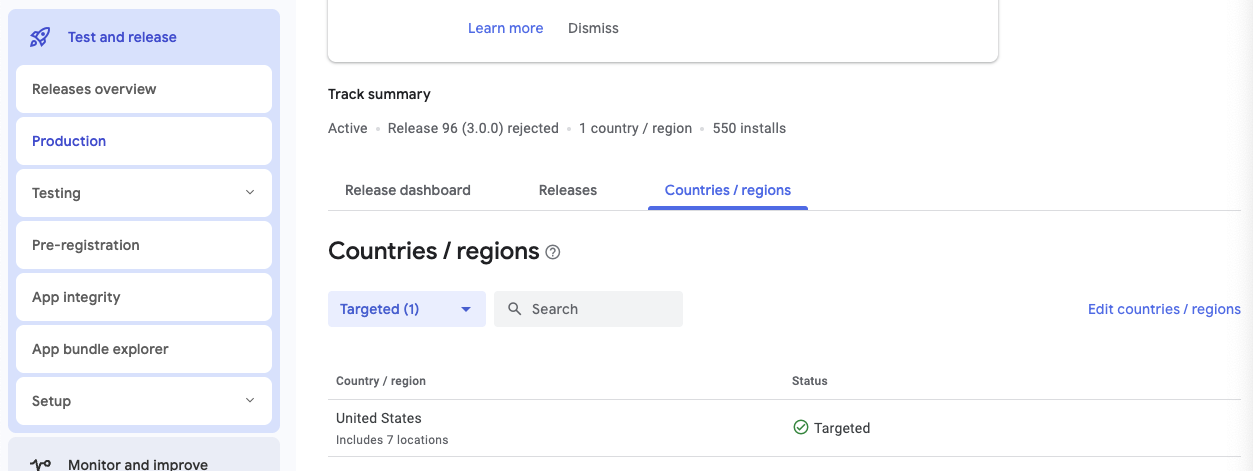Go to Production in the sidebar
This screenshot has height=471, width=1253.
click(144, 141)
